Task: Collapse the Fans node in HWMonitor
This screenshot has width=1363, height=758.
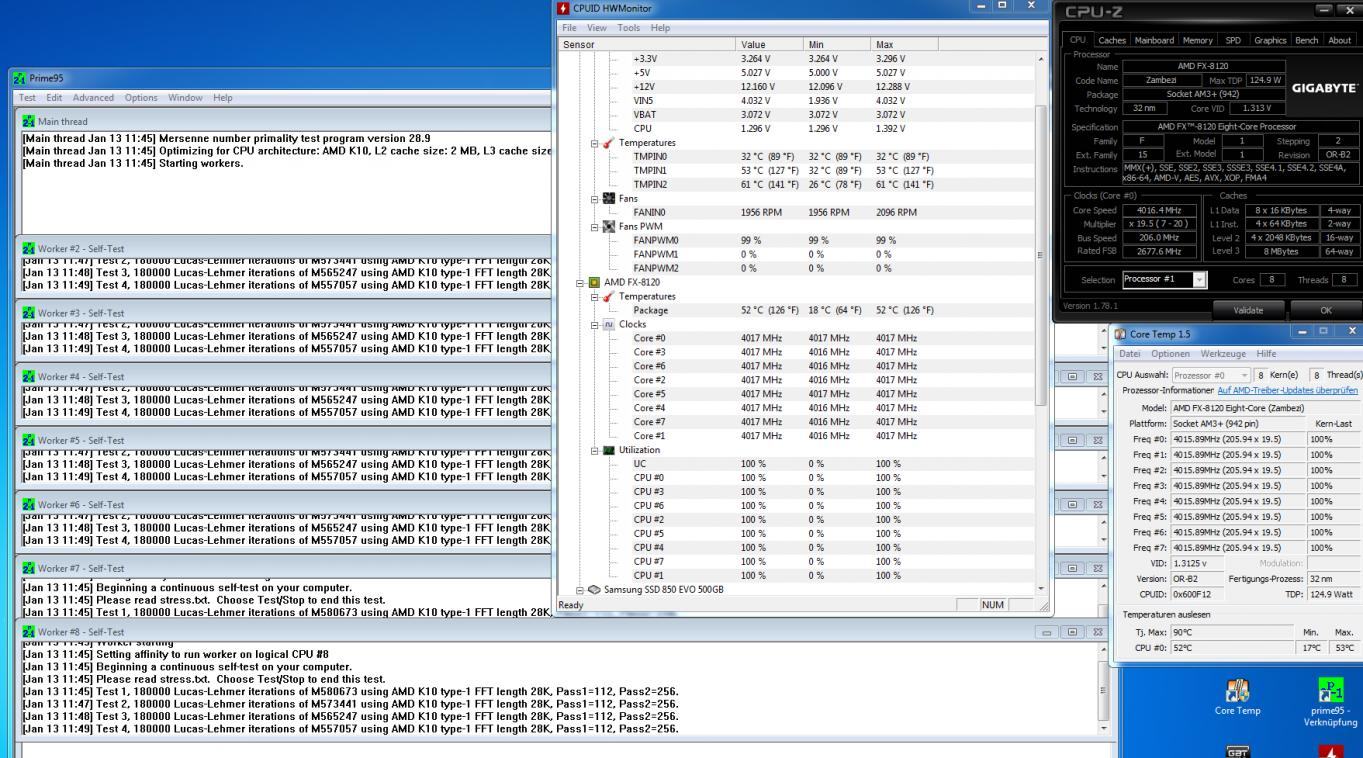Action: coord(596,199)
